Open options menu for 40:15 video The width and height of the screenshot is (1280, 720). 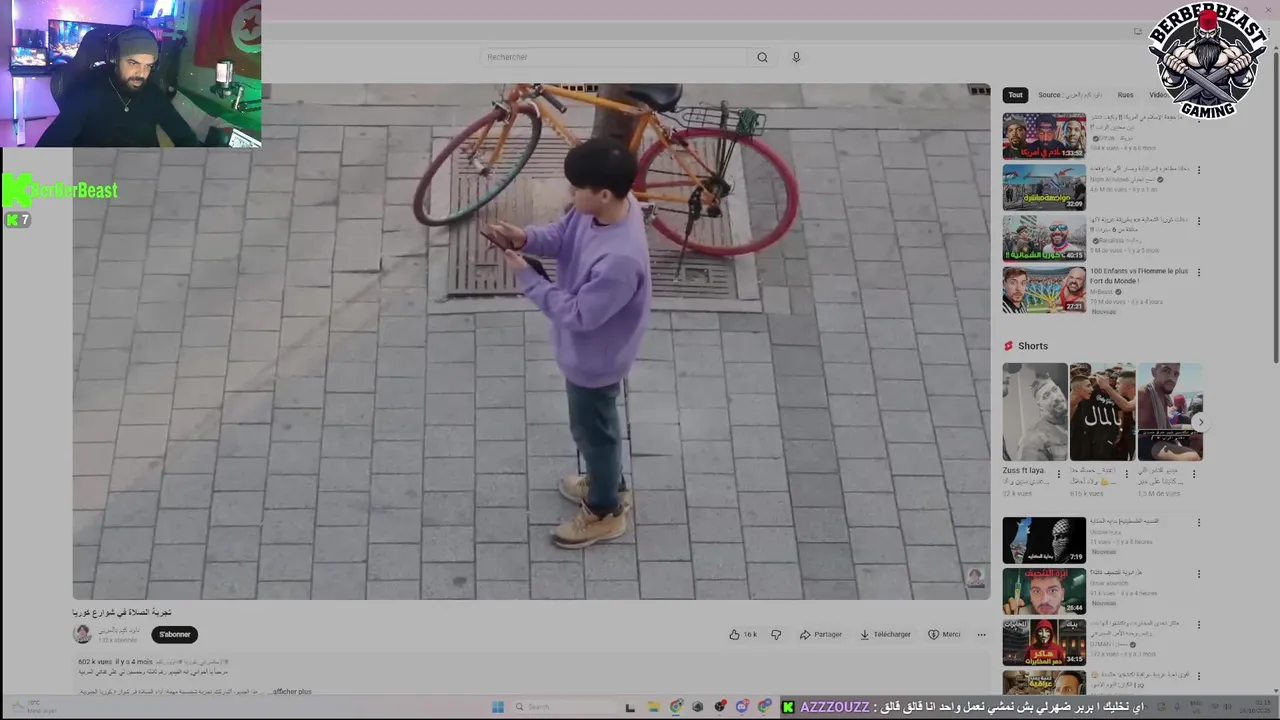1199,222
